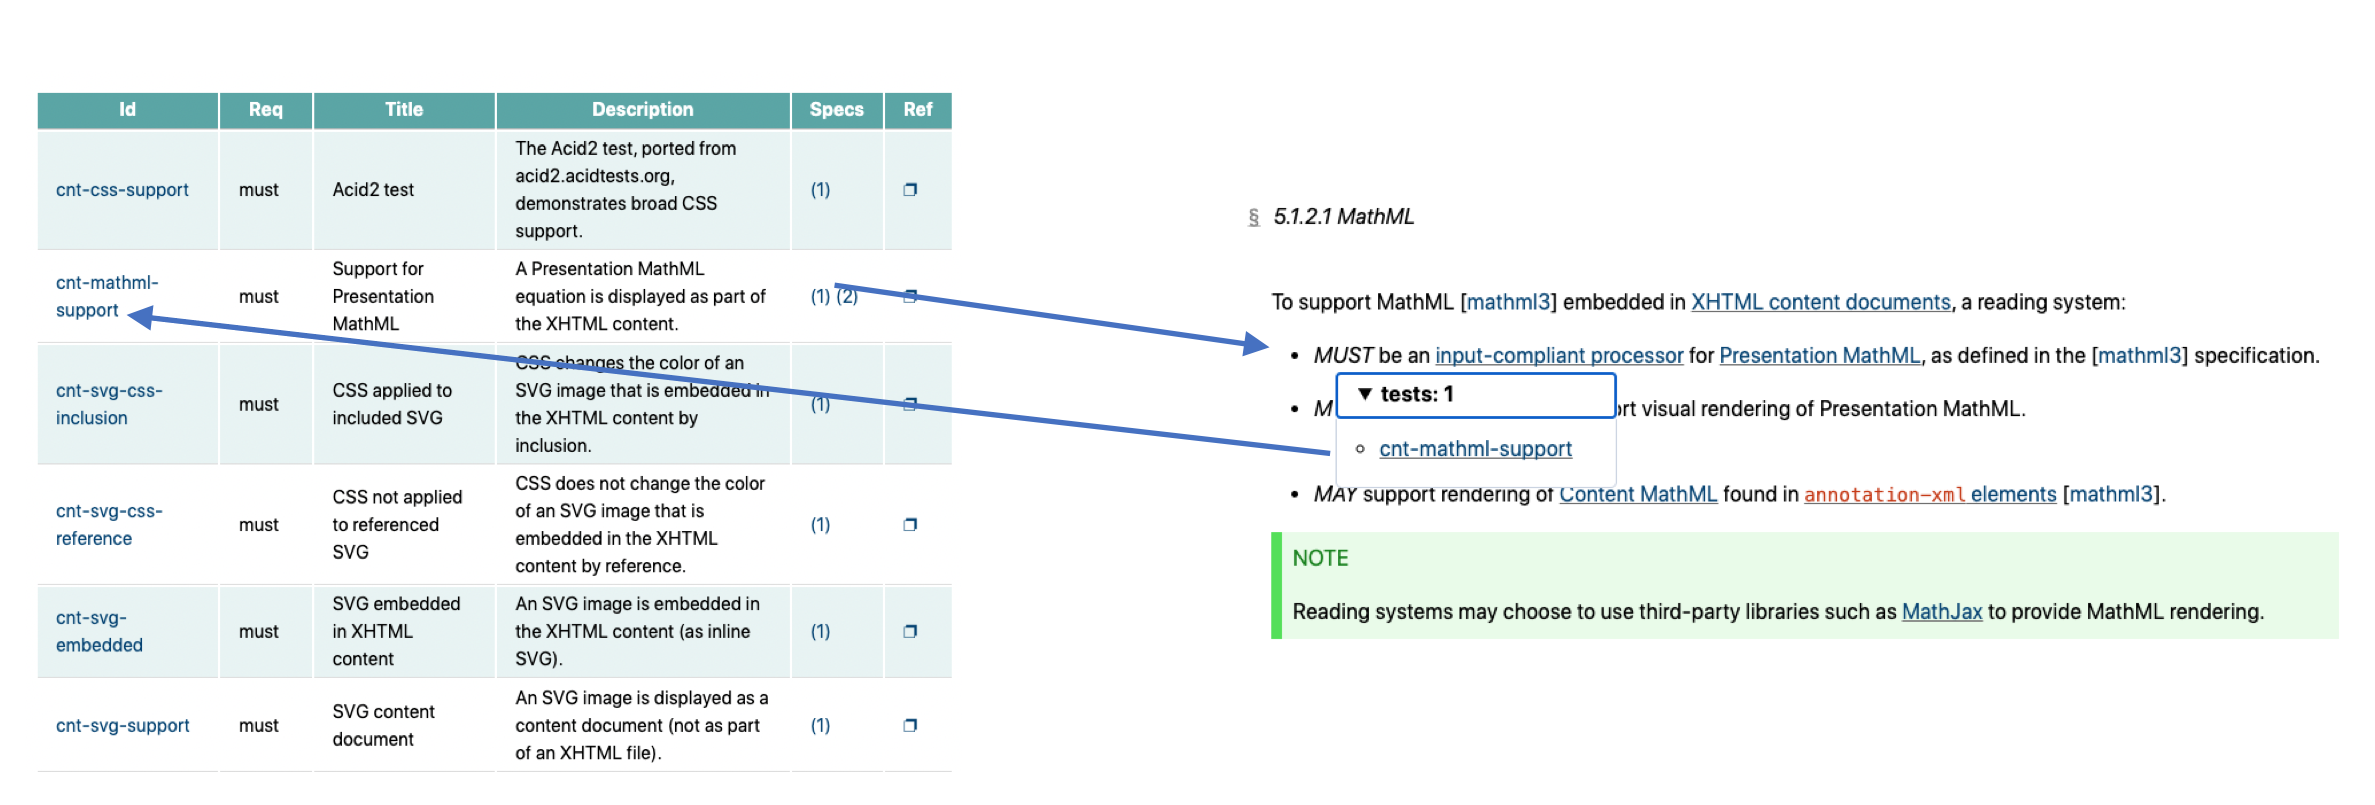
Task: Collapse the "tests: 1" disclosure triangle
Action: click(x=1364, y=394)
